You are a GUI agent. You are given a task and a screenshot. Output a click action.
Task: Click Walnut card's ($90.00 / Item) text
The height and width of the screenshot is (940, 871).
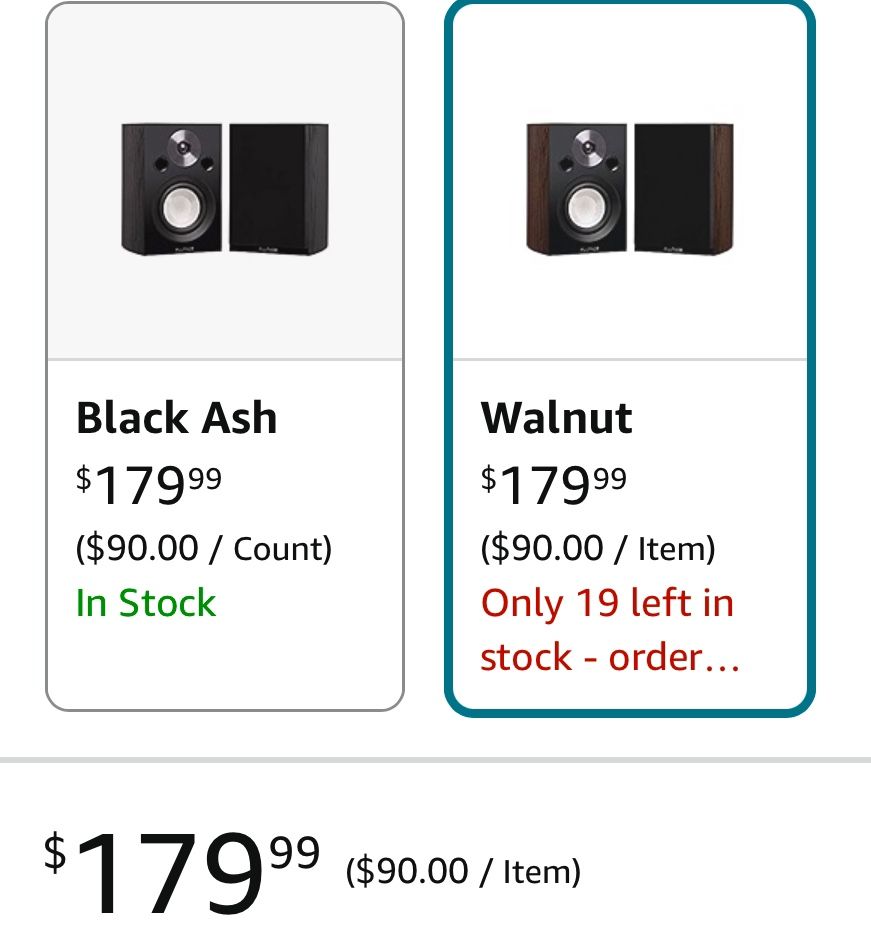click(x=598, y=548)
